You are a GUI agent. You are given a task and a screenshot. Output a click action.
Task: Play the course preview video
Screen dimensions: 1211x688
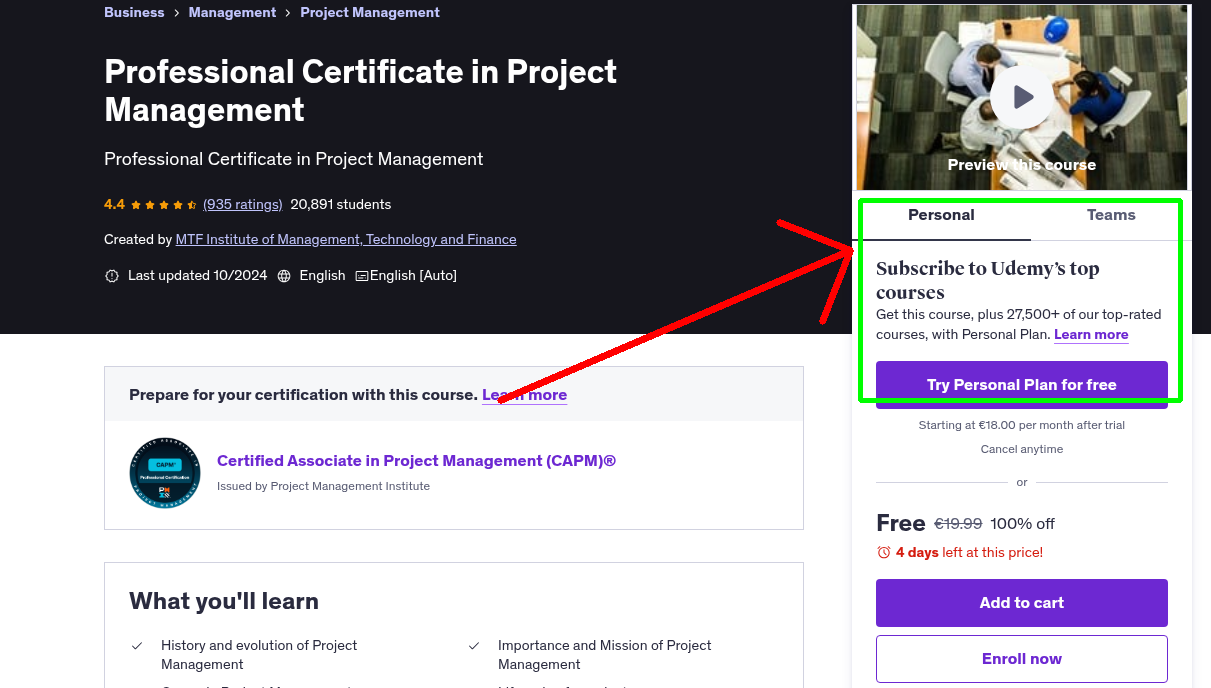(x=1021, y=97)
